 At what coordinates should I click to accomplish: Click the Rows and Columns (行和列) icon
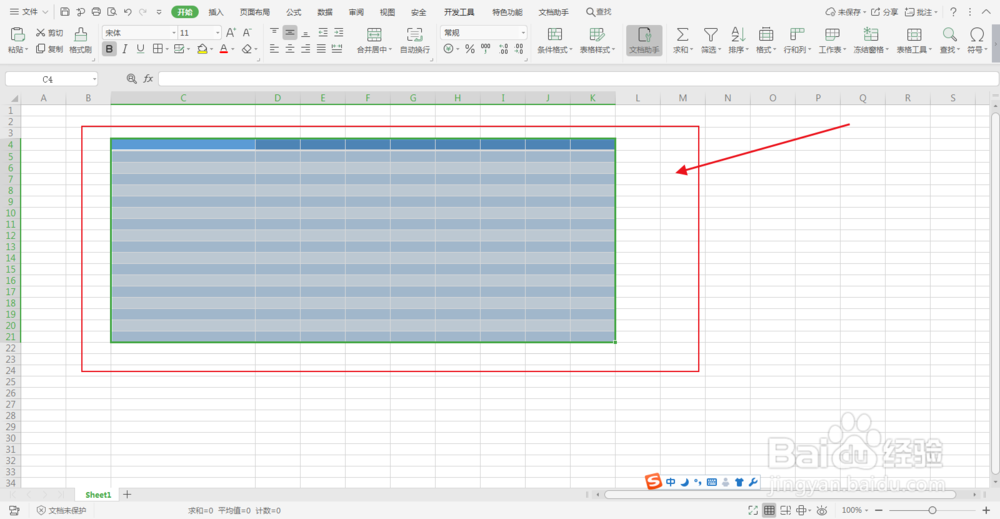797,34
